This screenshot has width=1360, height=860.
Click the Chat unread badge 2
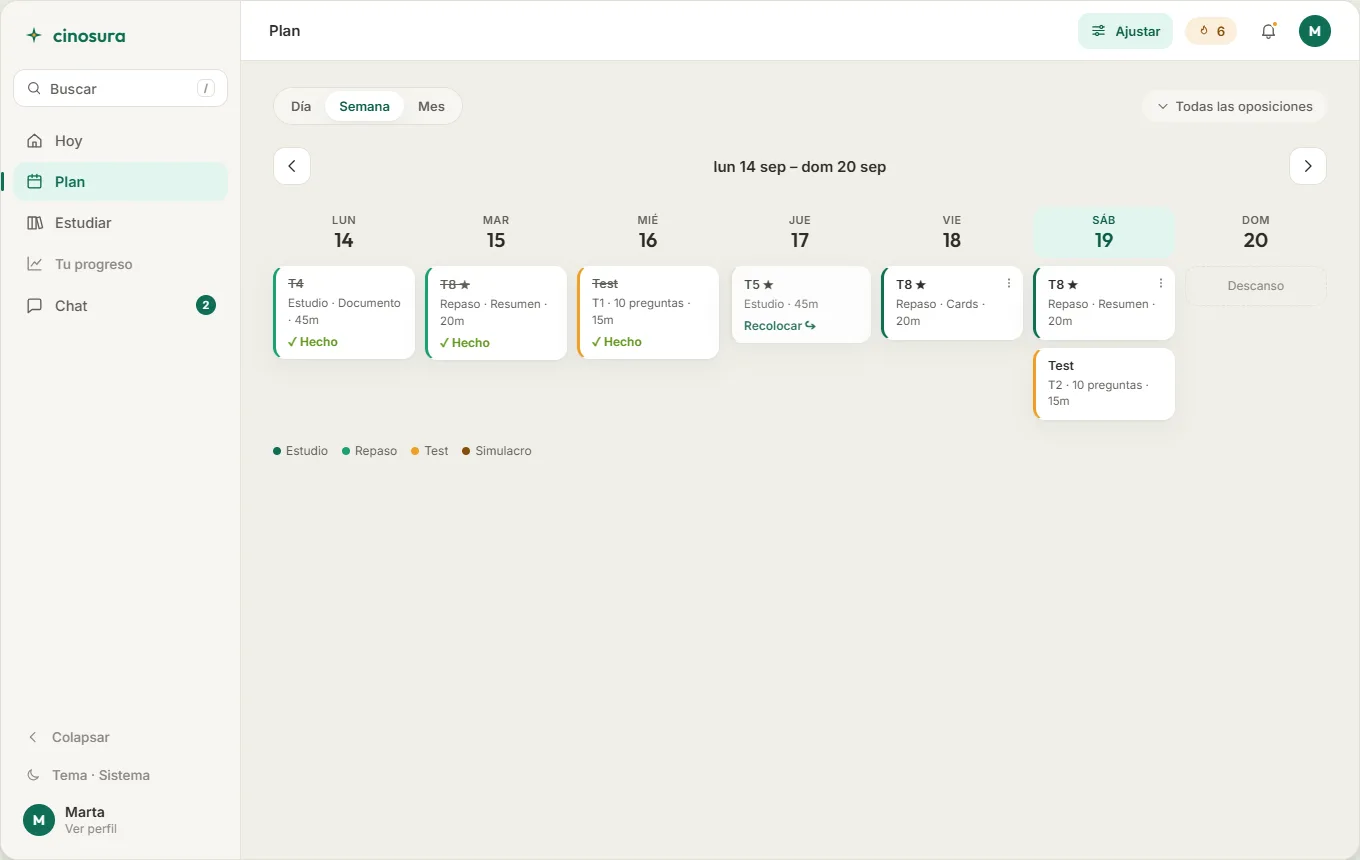point(206,305)
